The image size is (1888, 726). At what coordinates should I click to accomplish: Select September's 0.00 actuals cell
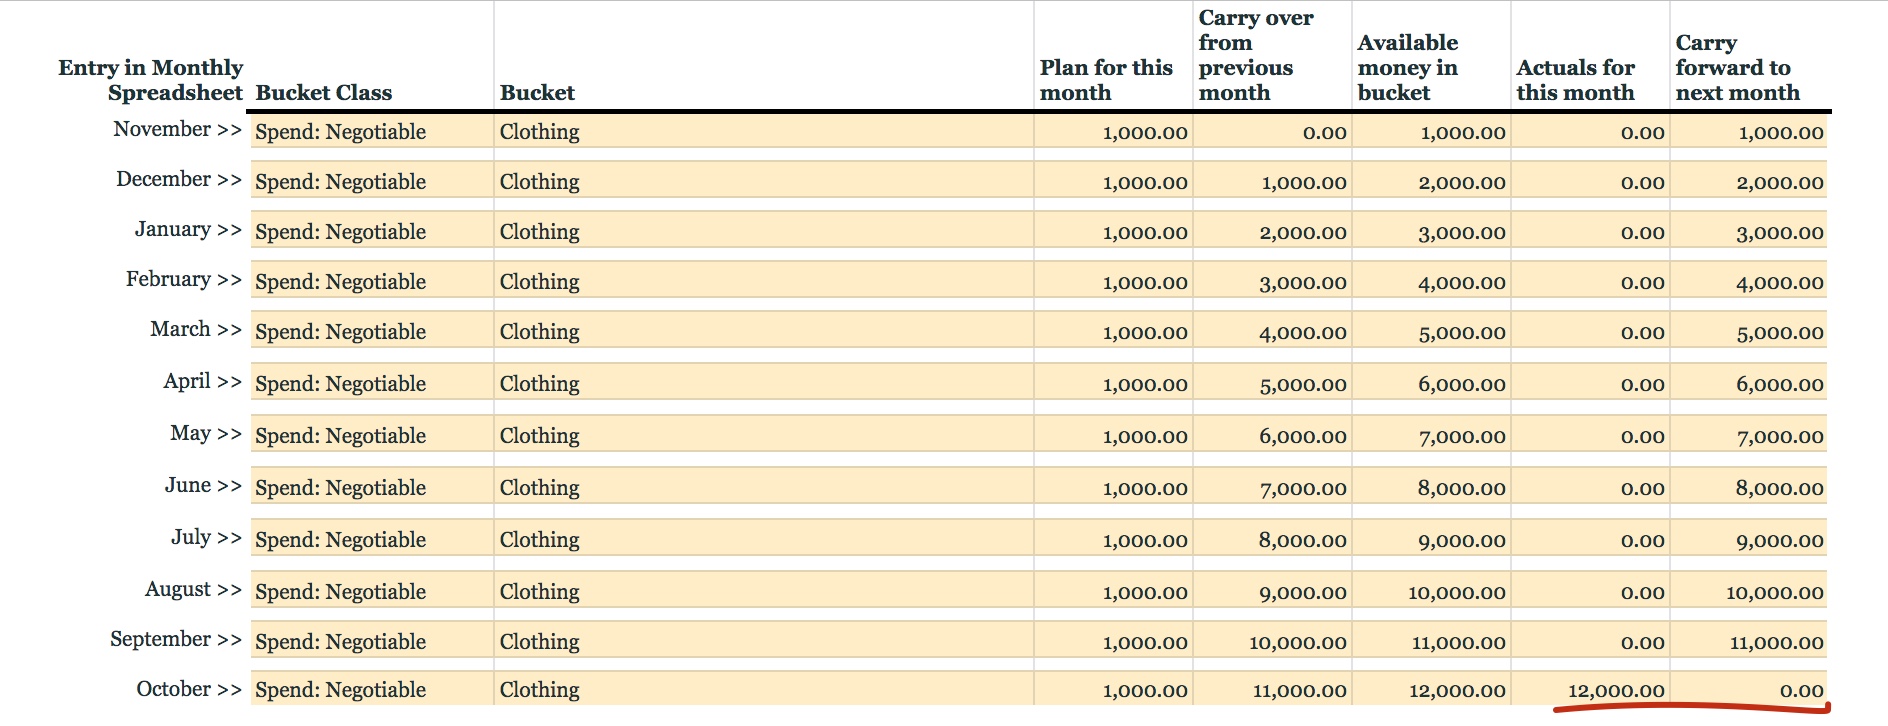coord(1591,642)
